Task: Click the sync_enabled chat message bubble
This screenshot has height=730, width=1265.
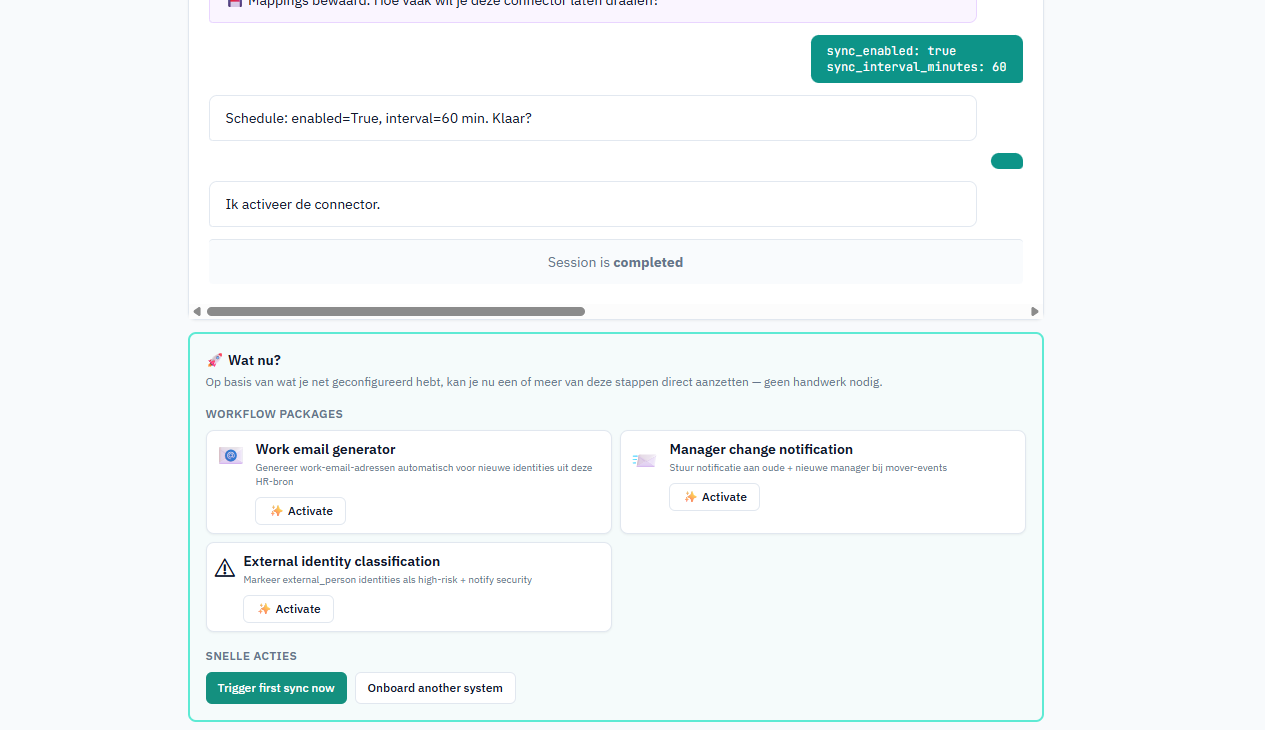Action: [917, 59]
